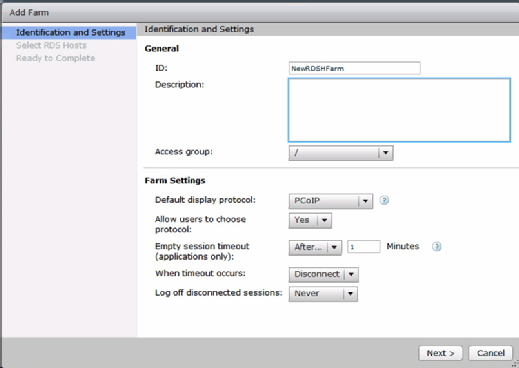
Task: Click the Access group label
Action: click(183, 152)
